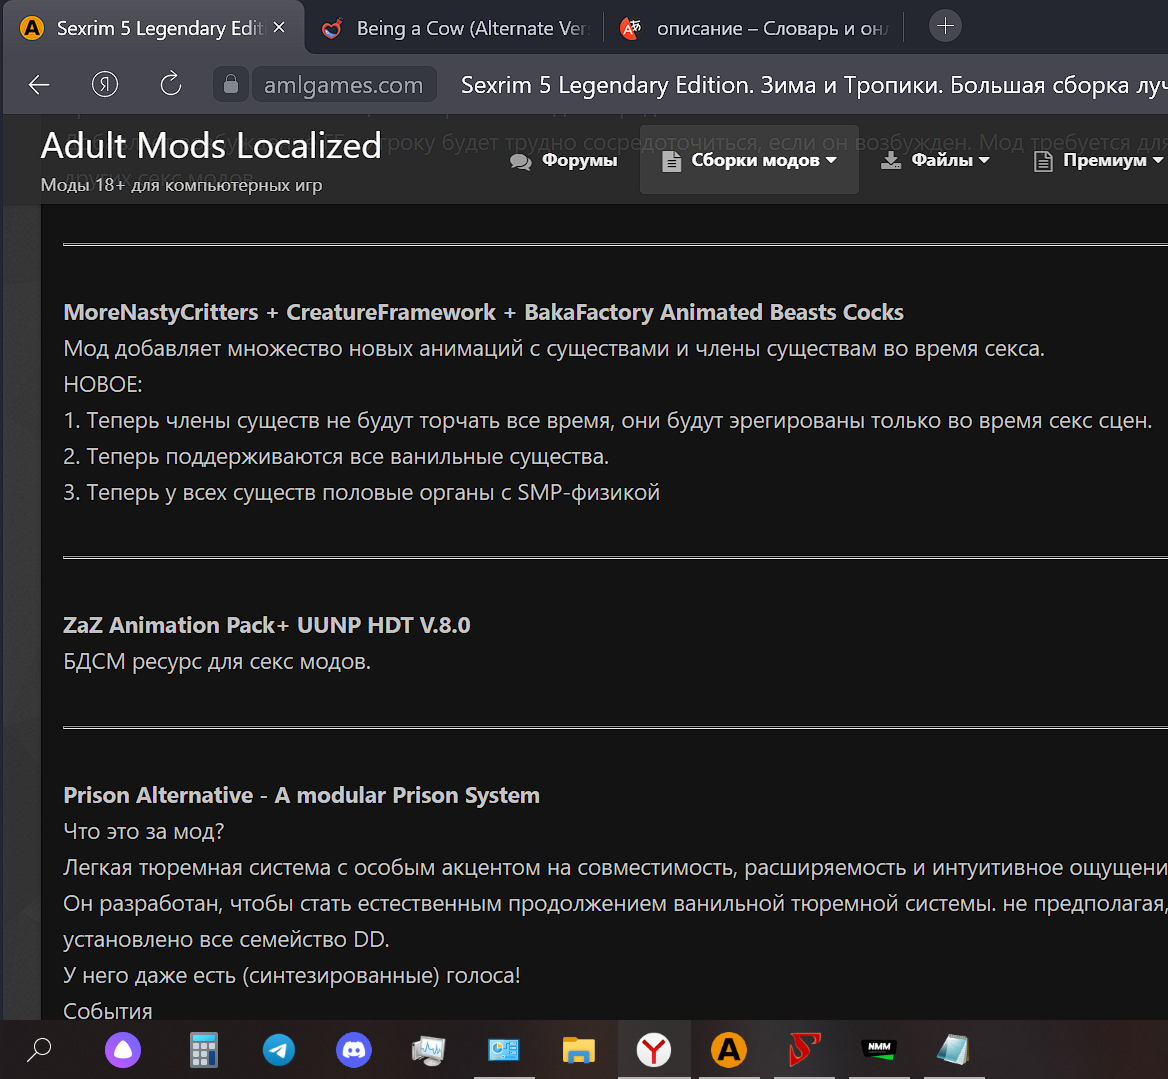The height and width of the screenshot is (1079, 1168).
Task: Expand the Сборки модов dropdown
Action: coord(749,160)
